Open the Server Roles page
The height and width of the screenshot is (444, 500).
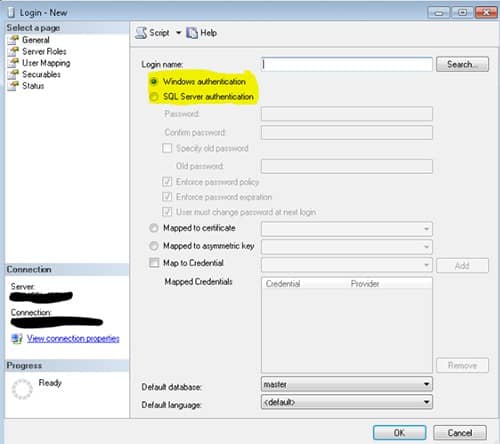click(44, 51)
